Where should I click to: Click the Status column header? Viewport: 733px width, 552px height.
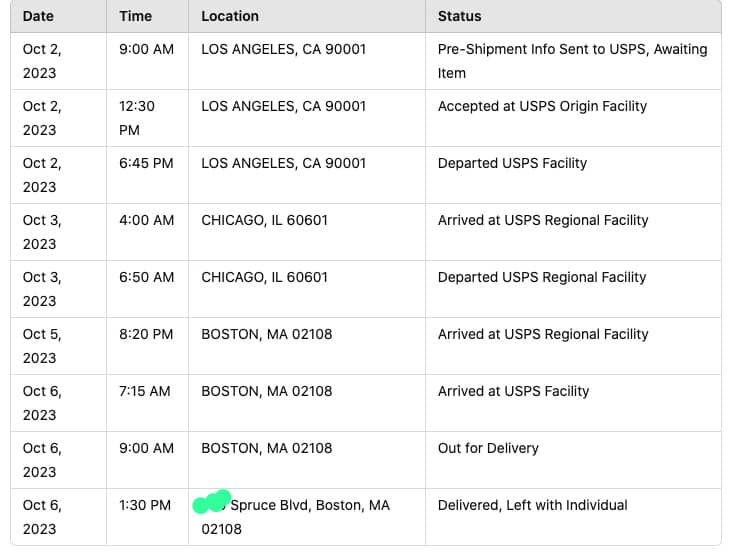pyautogui.click(x=459, y=16)
